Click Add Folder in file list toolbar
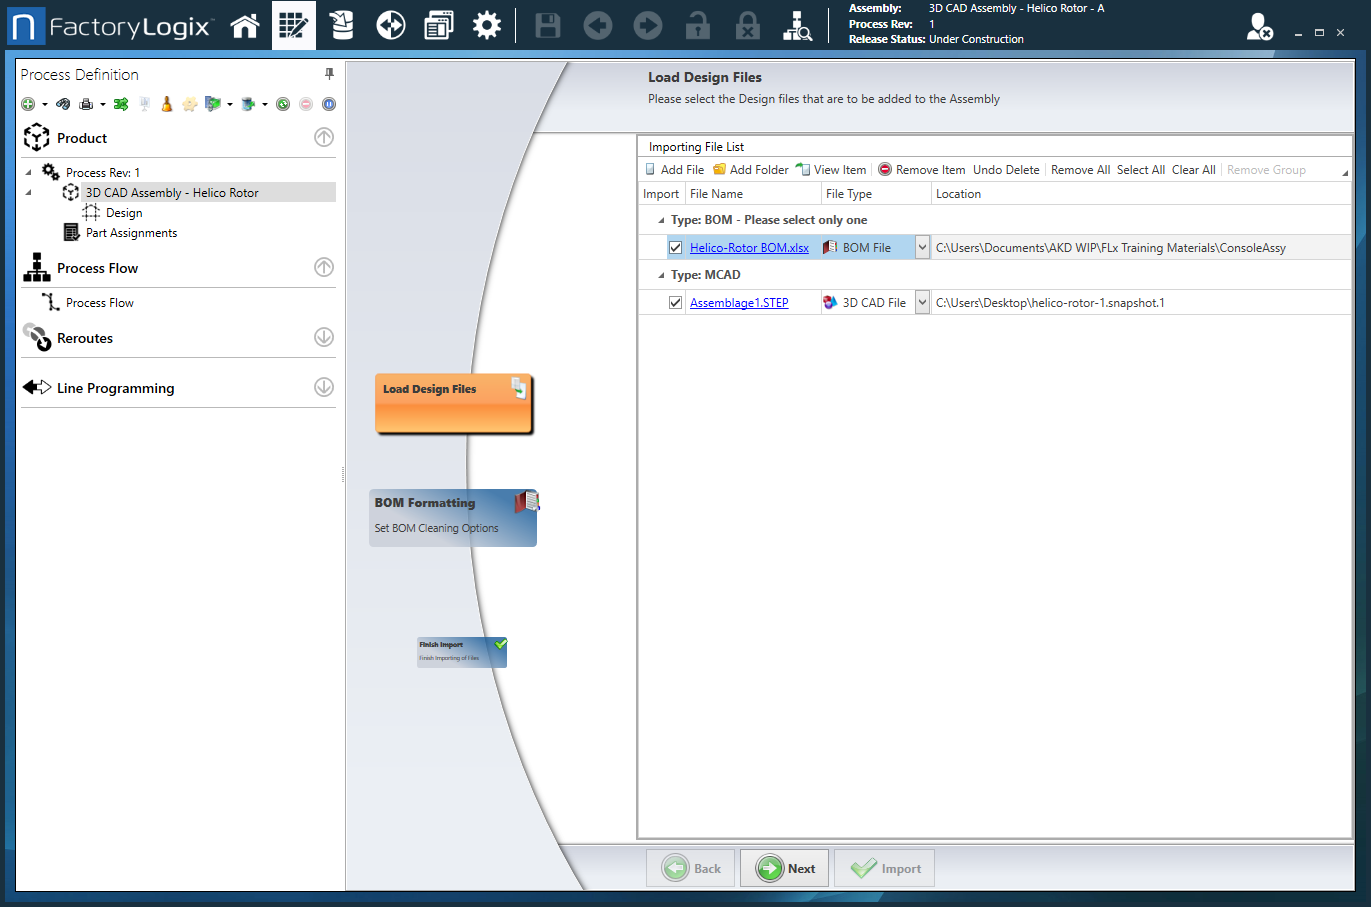 coord(751,170)
